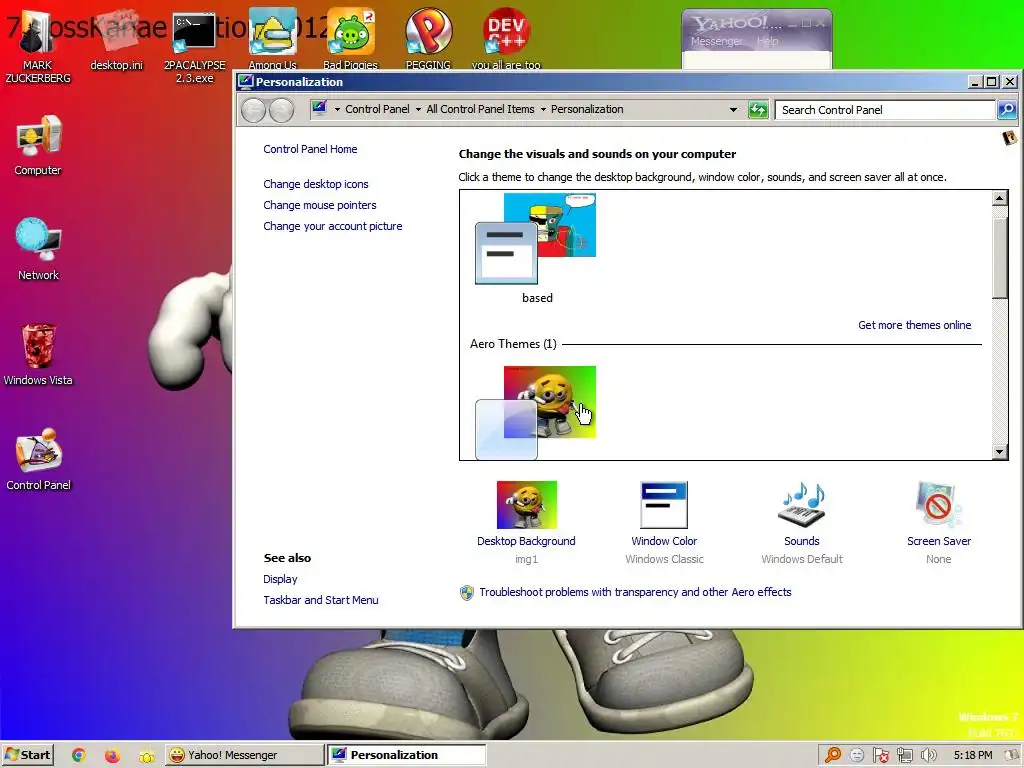Image resolution: width=1024 pixels, height=768 pixels.
Task: Open the MARK ZUCKERBERG desktop icon
Action: [x=37, y=47]
